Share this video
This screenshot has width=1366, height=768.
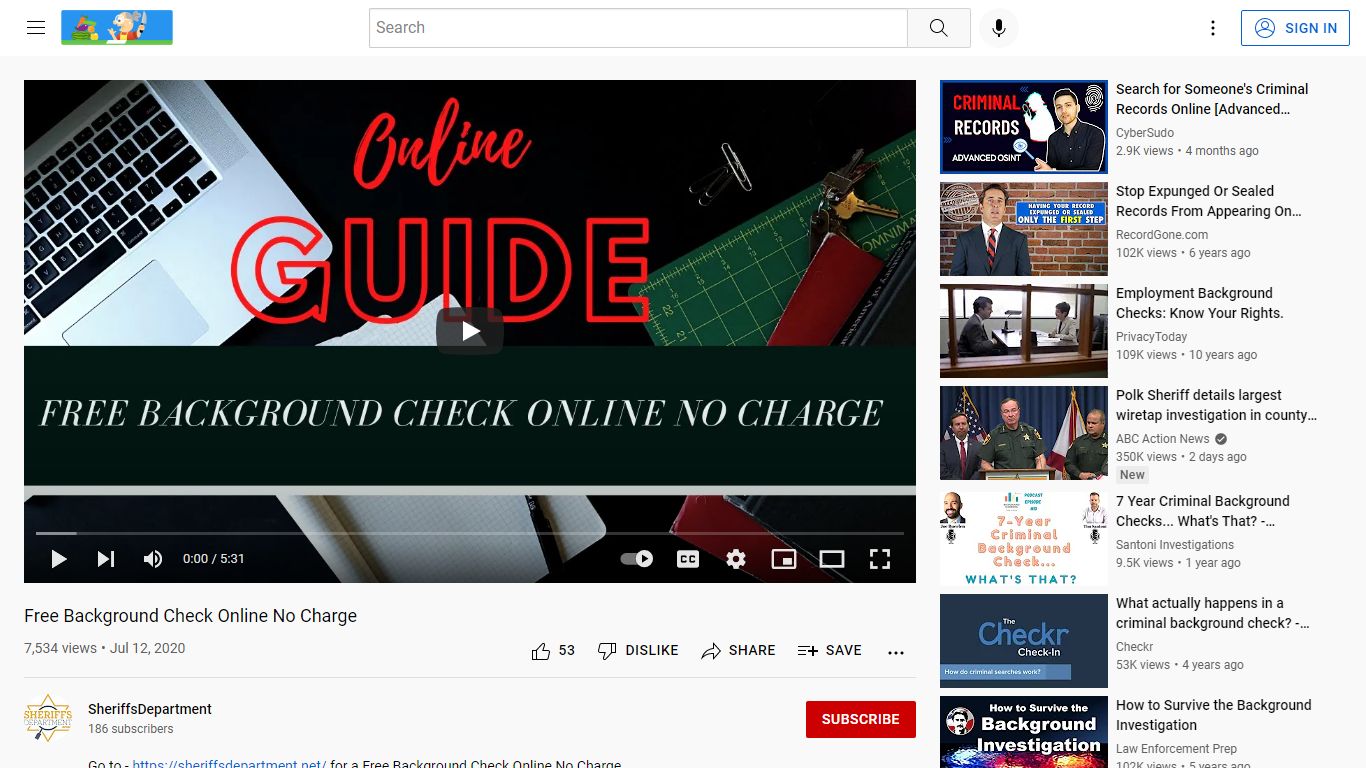point(738,651)
